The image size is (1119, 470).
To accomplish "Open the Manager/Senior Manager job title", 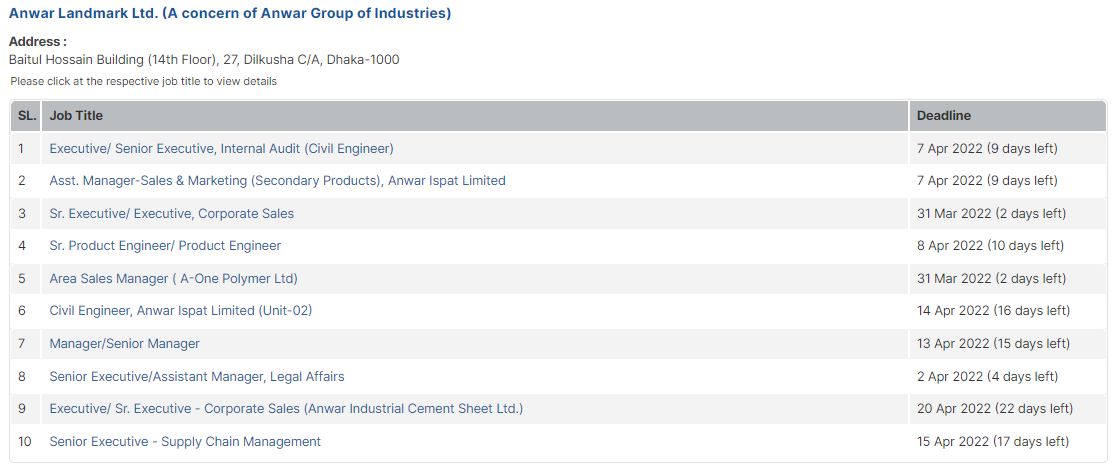I will pos(124,344).
